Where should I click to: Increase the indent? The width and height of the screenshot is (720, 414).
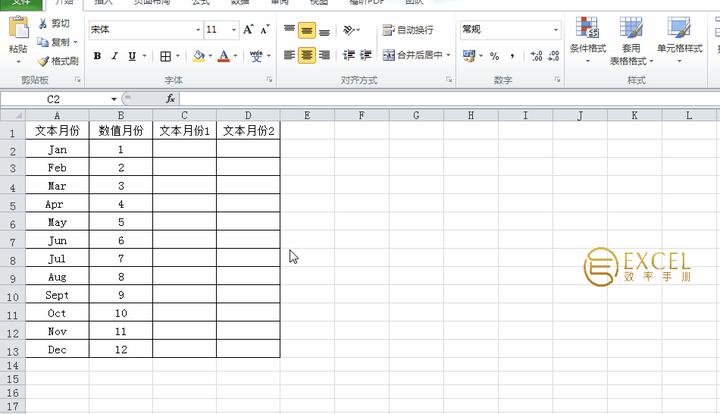(x=366, y=56)
